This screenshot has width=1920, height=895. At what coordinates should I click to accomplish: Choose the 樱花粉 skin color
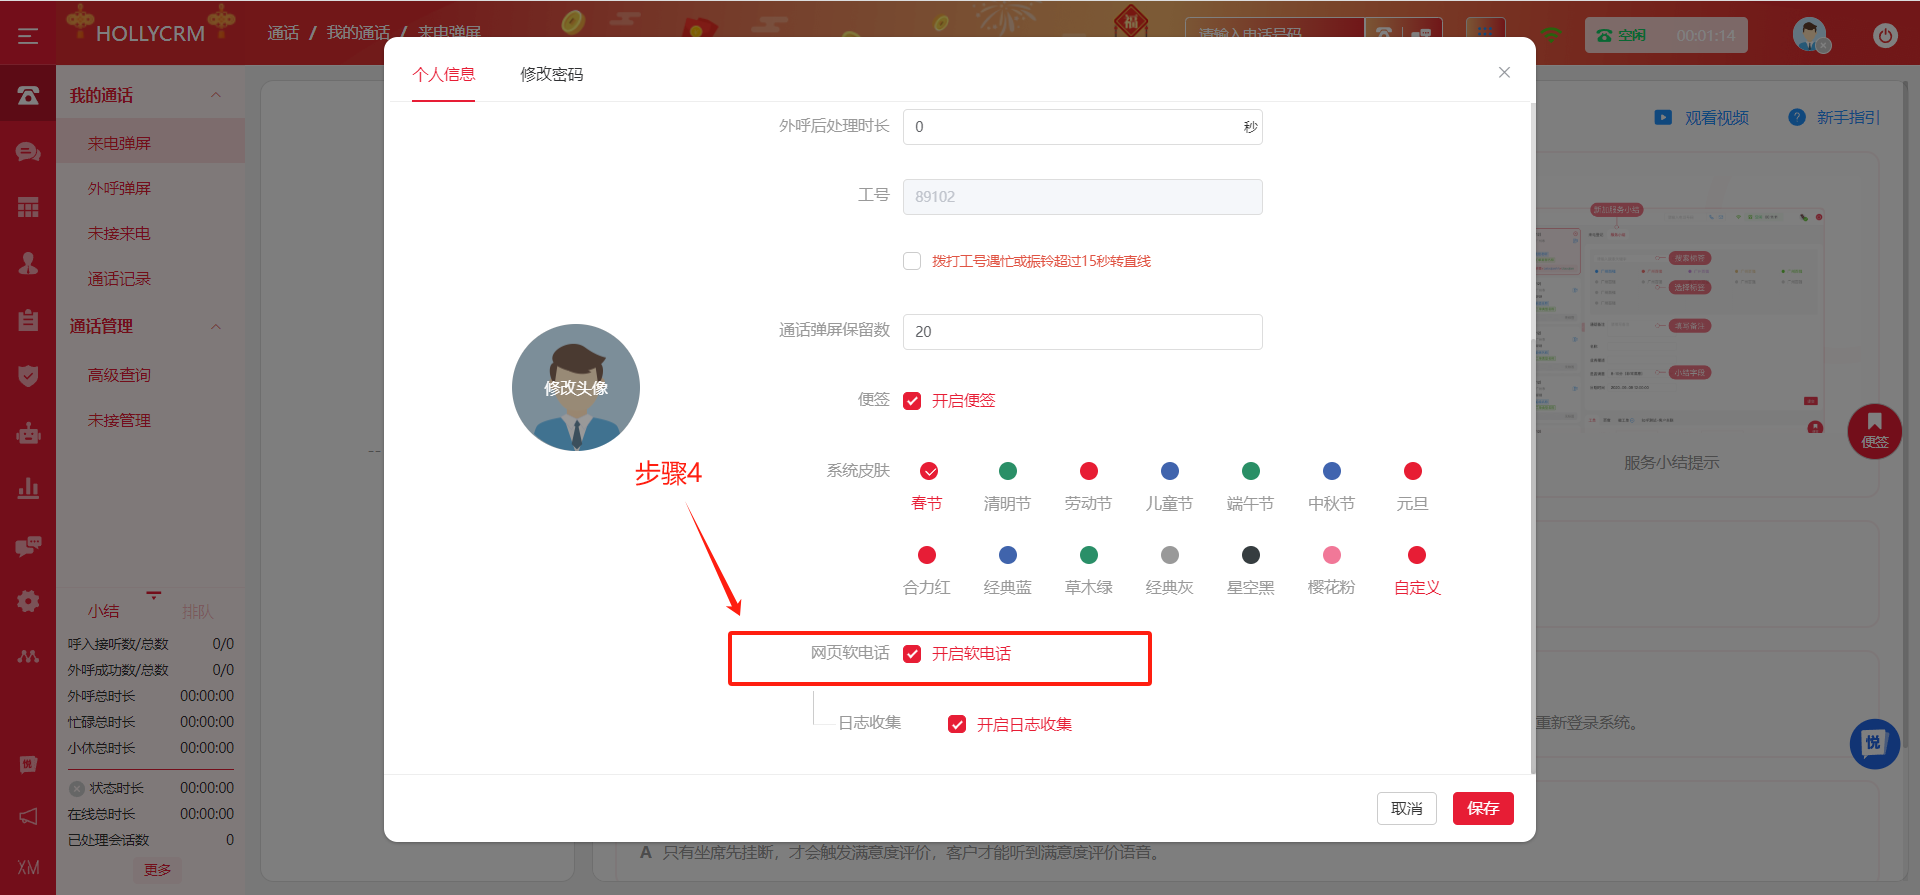pos(1331,555)
